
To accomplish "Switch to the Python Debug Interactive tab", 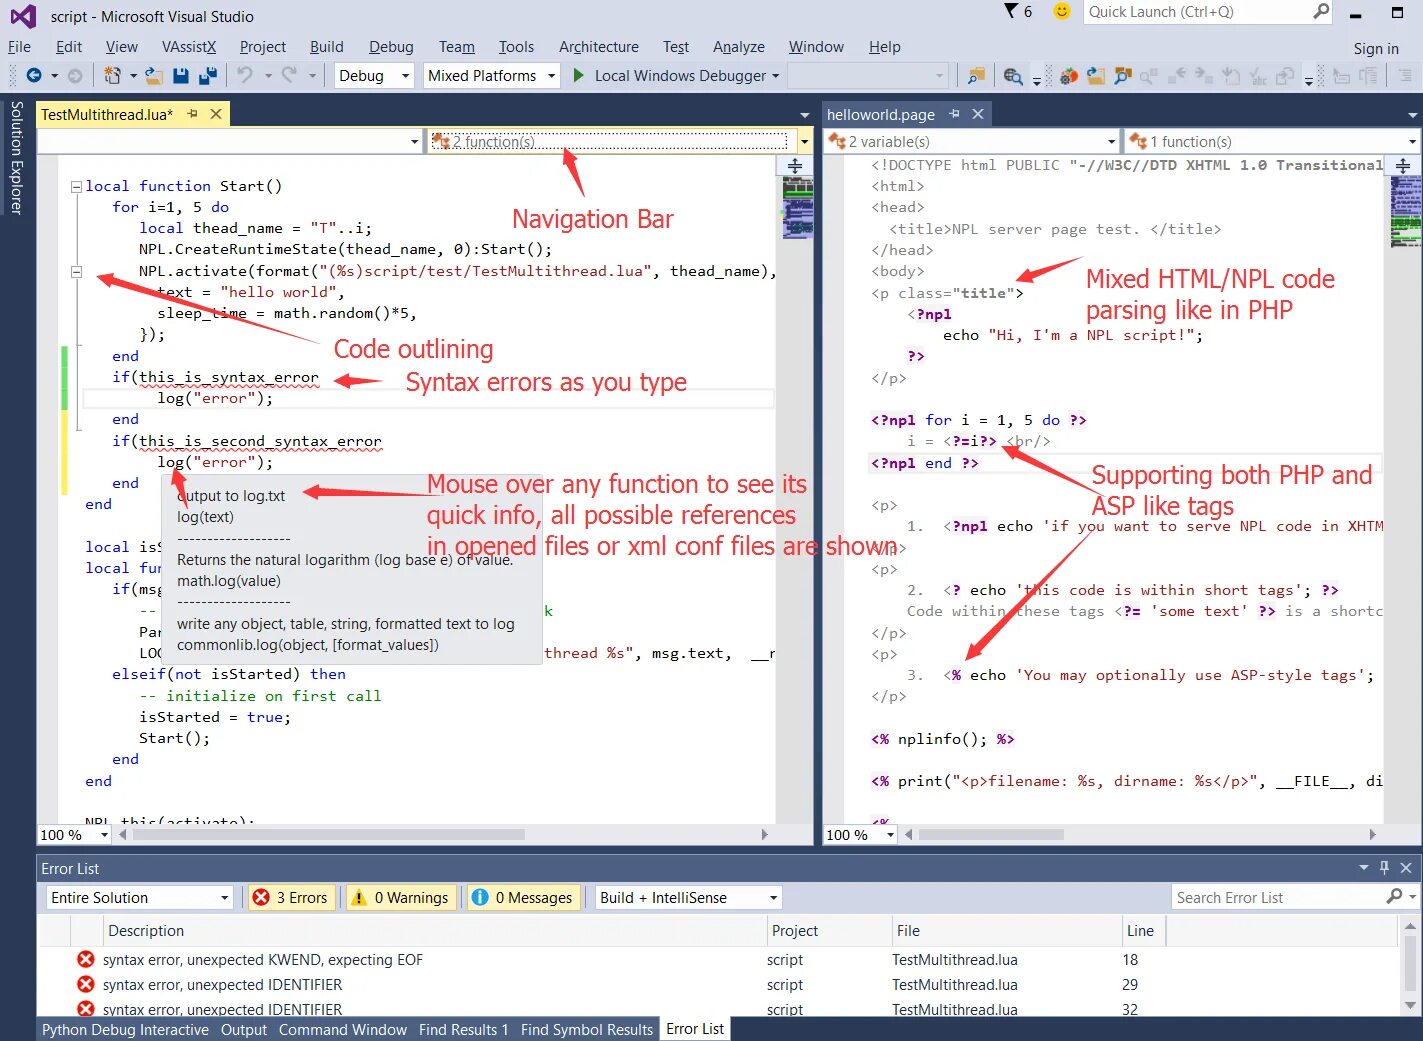I will click(126, 1030).
